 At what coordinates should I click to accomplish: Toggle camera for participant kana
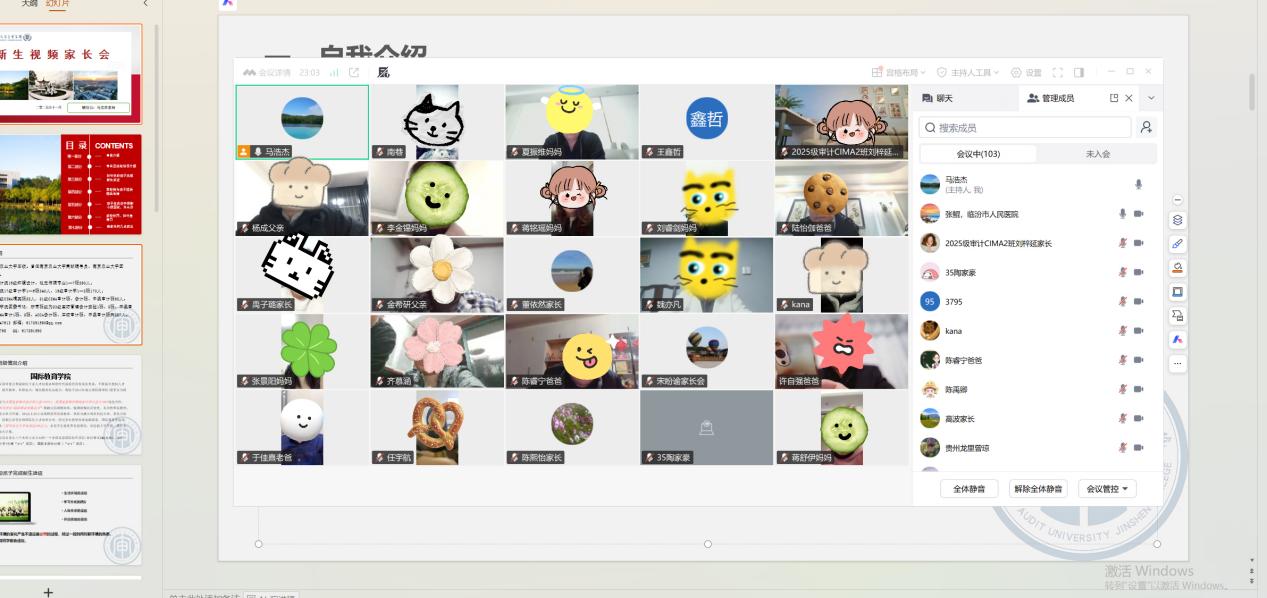click(1139, 331)
